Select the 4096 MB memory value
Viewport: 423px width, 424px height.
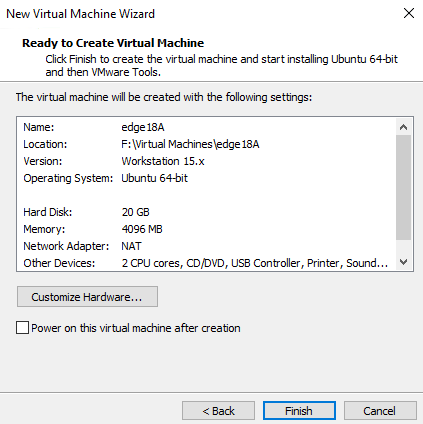click(x=142, y=229)
